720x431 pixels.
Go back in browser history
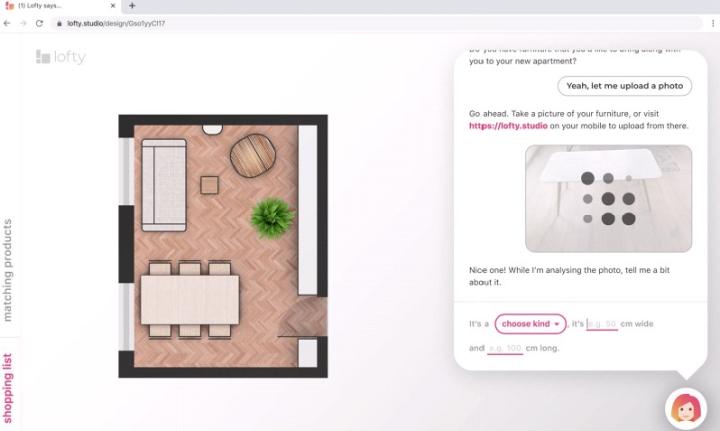[7, 23]
